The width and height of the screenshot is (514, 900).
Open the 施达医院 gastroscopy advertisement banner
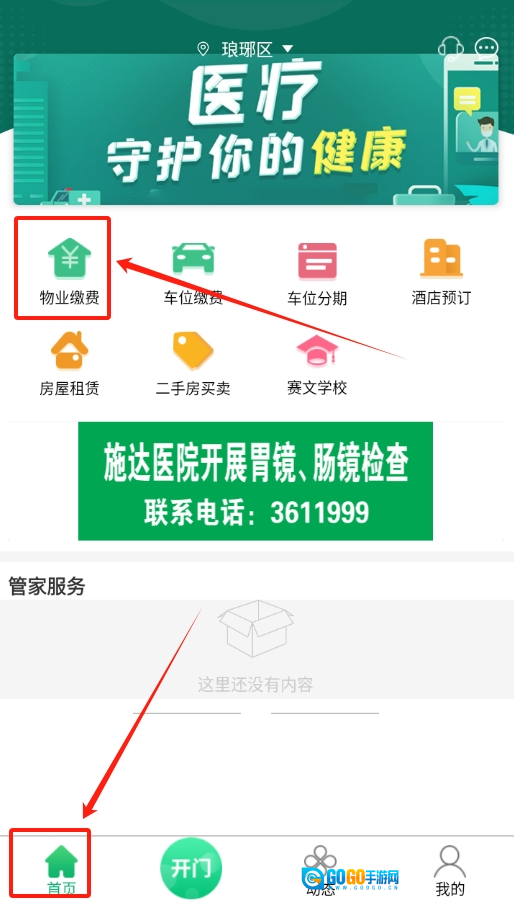[255, 481]
